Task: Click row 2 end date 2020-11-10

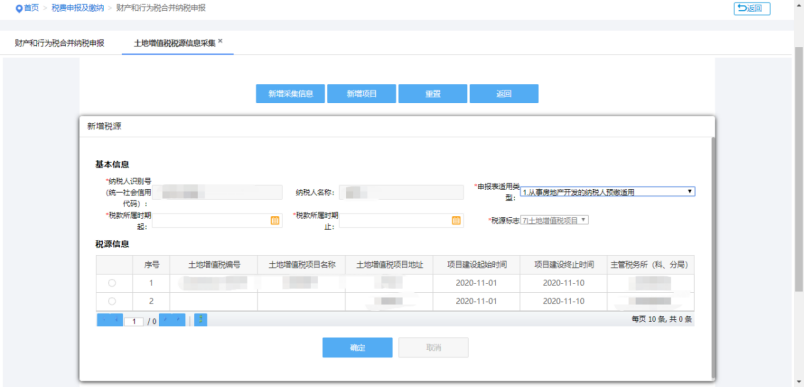Action: [564, 301]
